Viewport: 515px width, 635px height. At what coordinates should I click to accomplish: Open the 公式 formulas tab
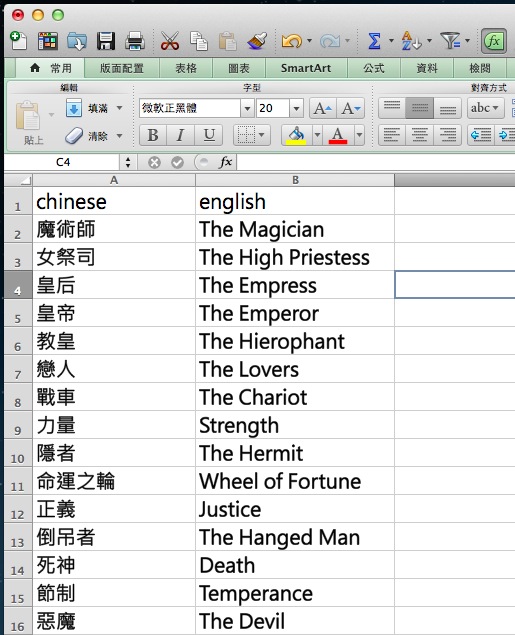tap(374, 68)
